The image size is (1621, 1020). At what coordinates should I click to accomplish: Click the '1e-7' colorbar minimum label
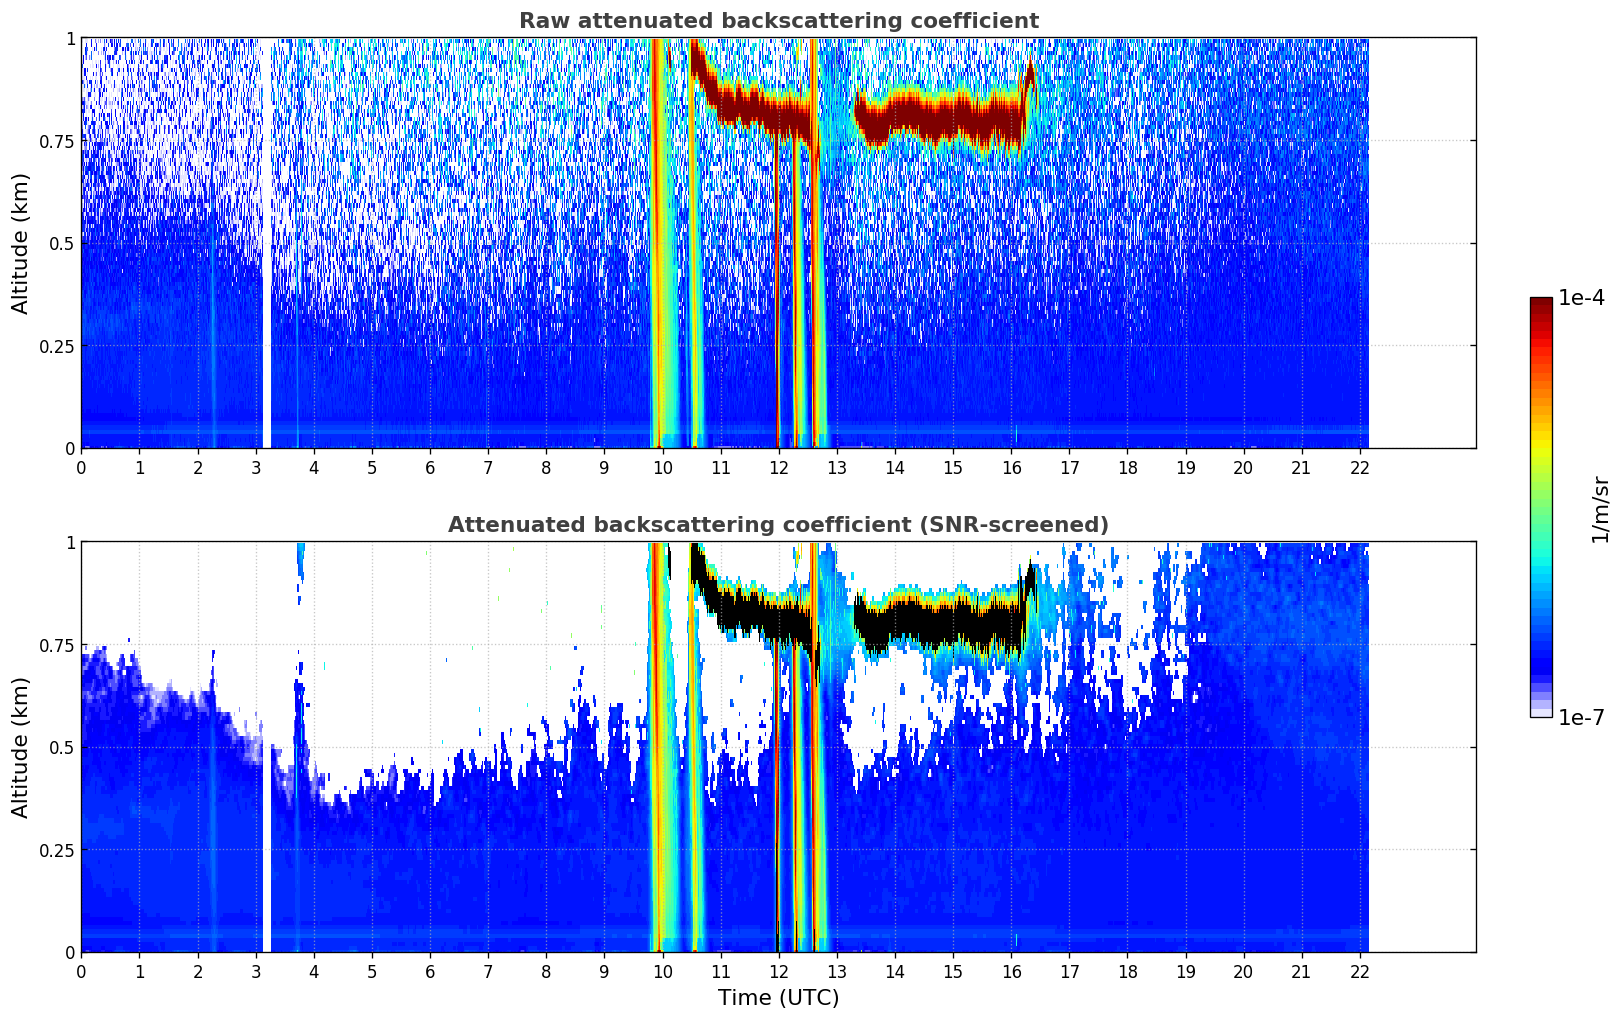(x=1581, y=718)
